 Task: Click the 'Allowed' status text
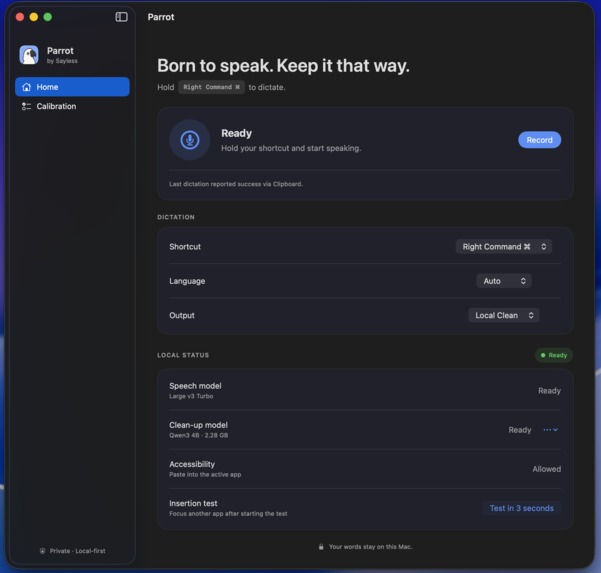click(x=547, y=469)
